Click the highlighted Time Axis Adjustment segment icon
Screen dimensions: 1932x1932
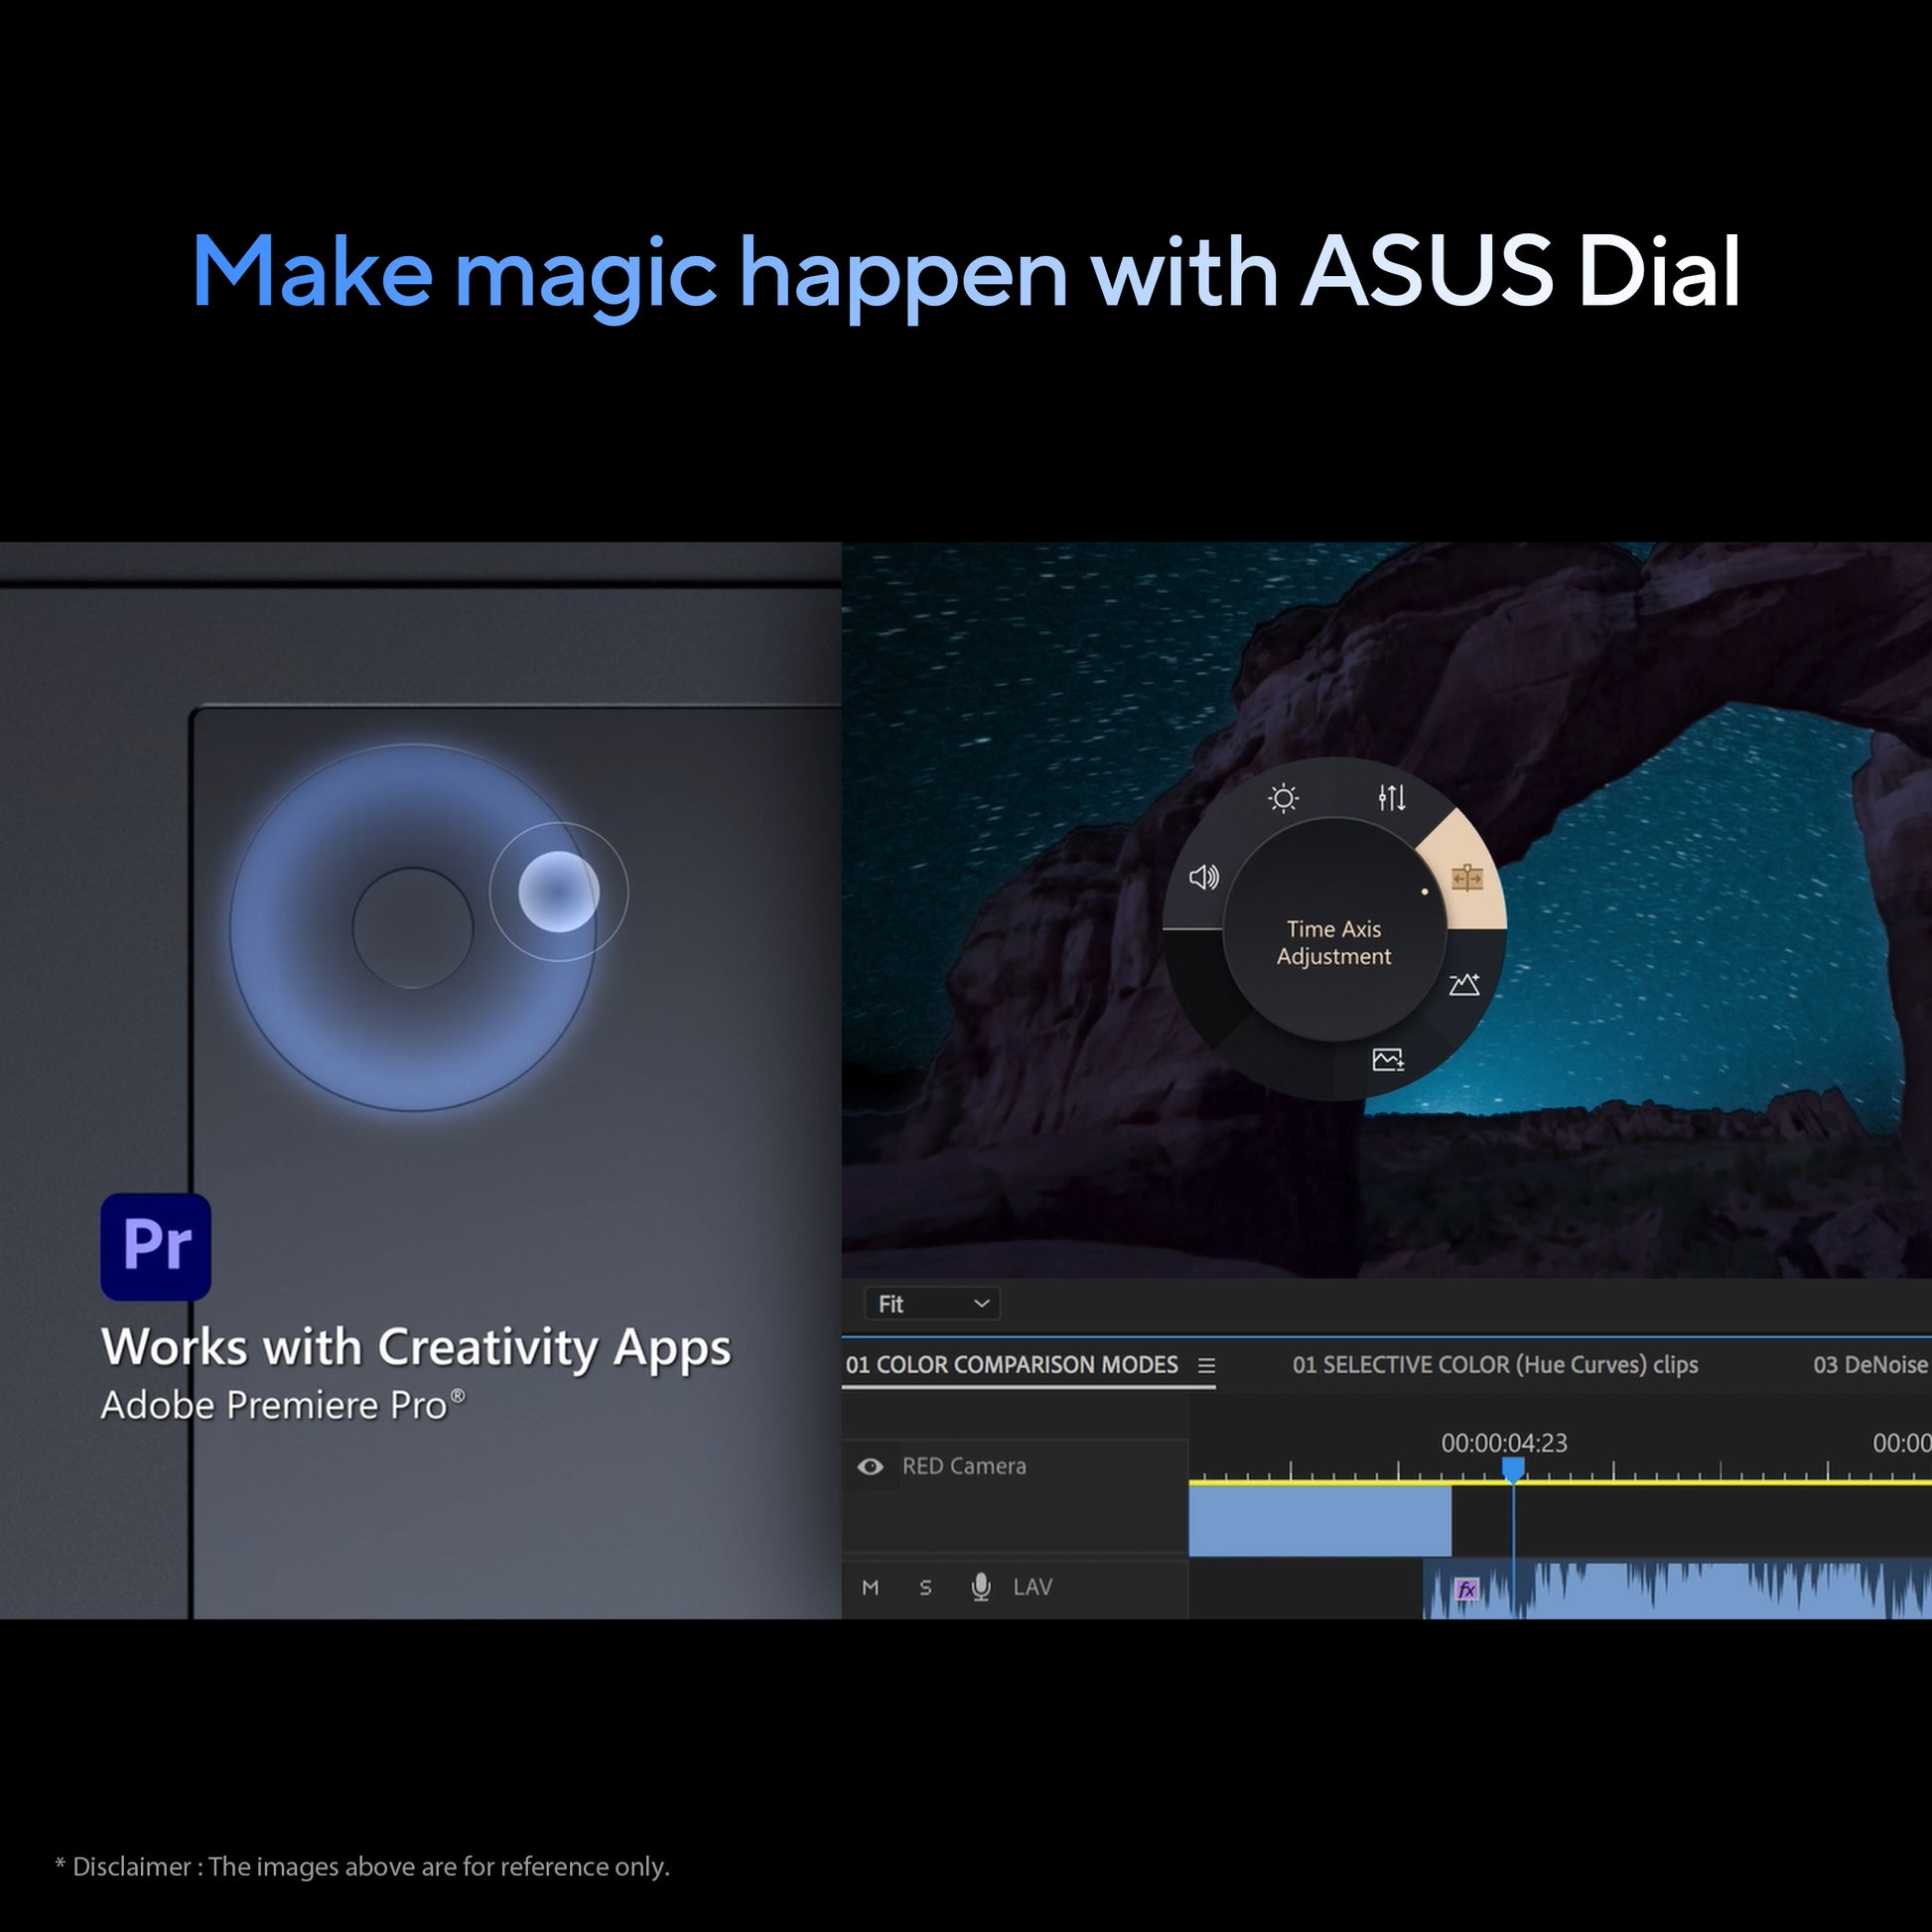click(1466, 879)
